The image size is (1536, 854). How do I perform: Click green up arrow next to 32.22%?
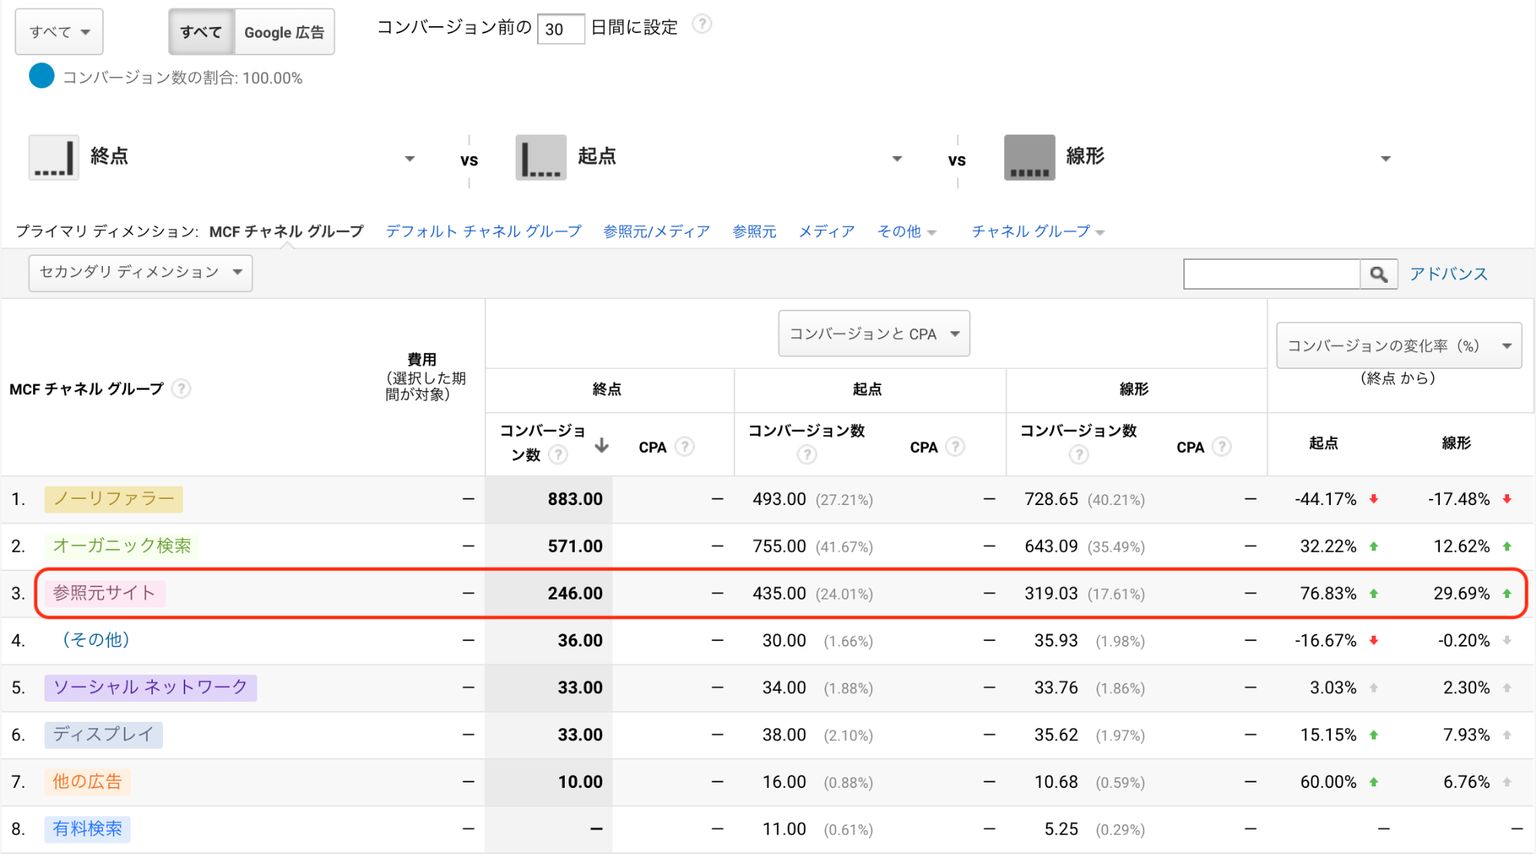tap(1374, 546)
